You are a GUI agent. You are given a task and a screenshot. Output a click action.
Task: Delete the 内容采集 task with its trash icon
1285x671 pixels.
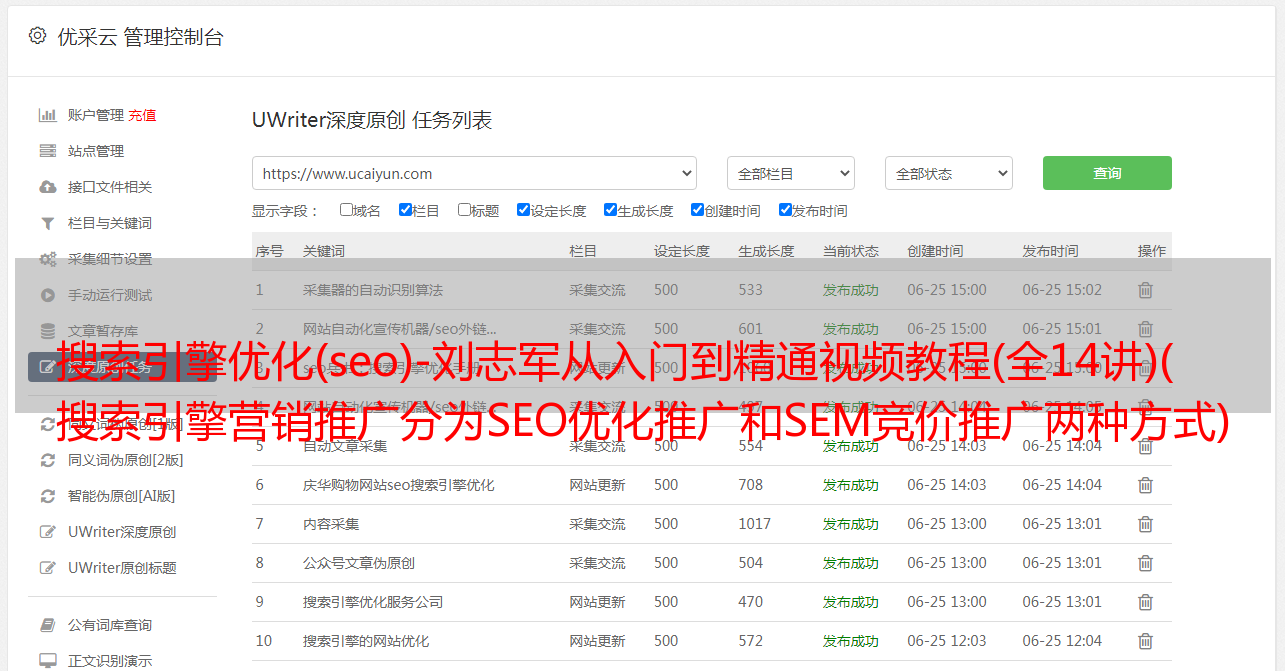1145,524
